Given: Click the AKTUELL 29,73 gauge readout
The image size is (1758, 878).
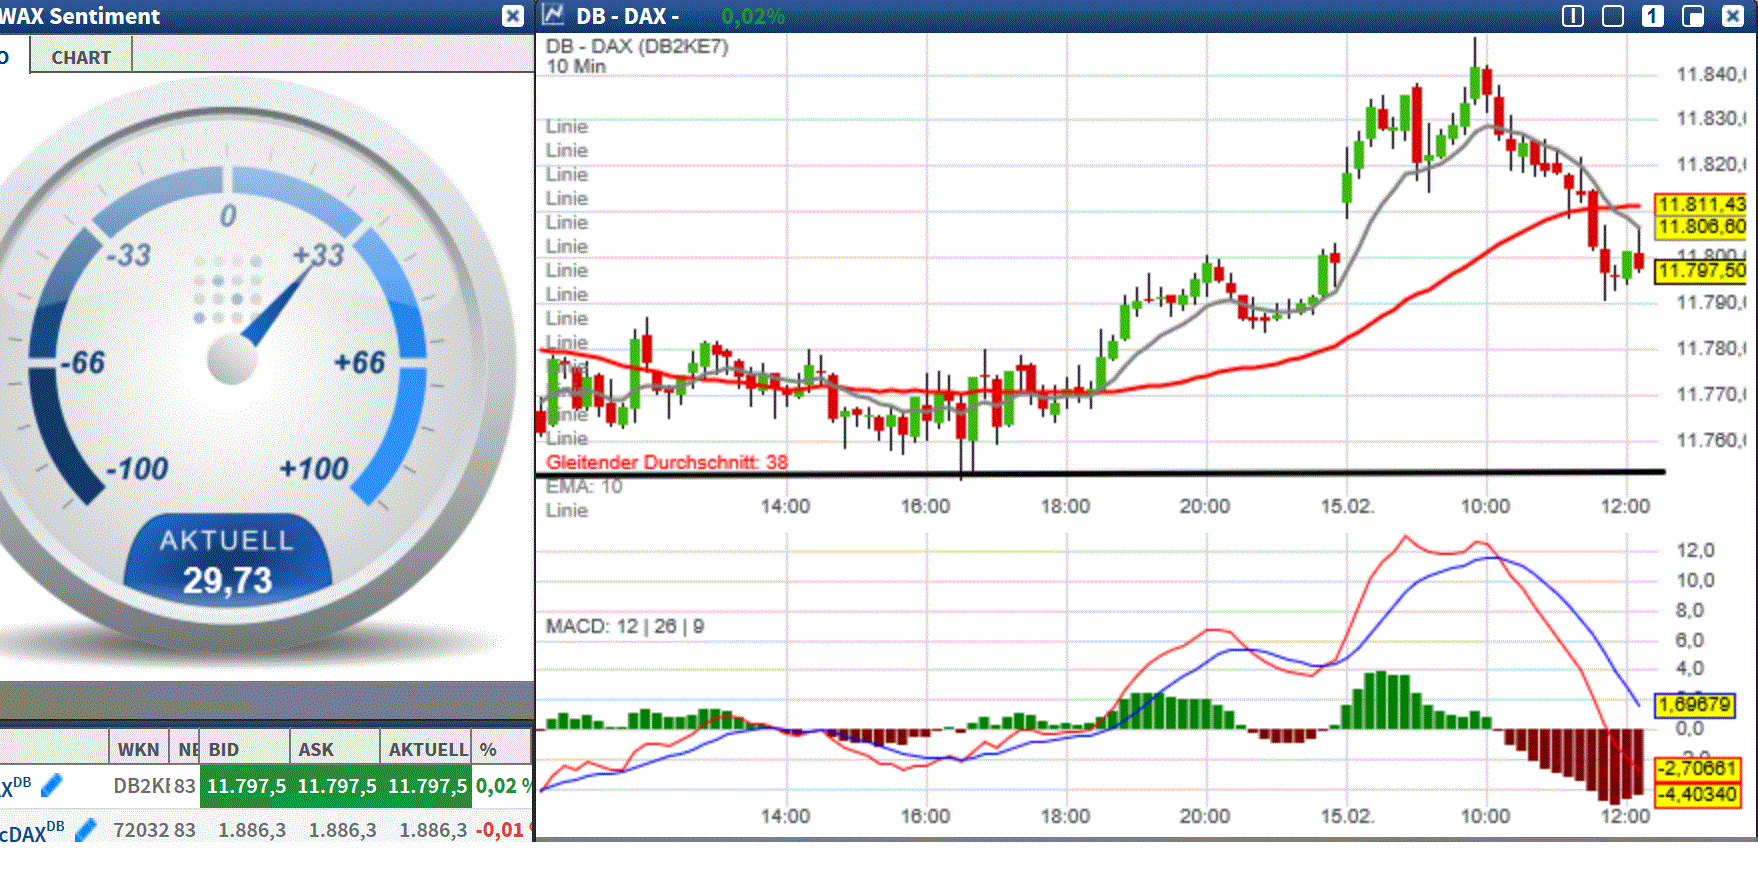Looking at the screenshot, I should 228,563.
